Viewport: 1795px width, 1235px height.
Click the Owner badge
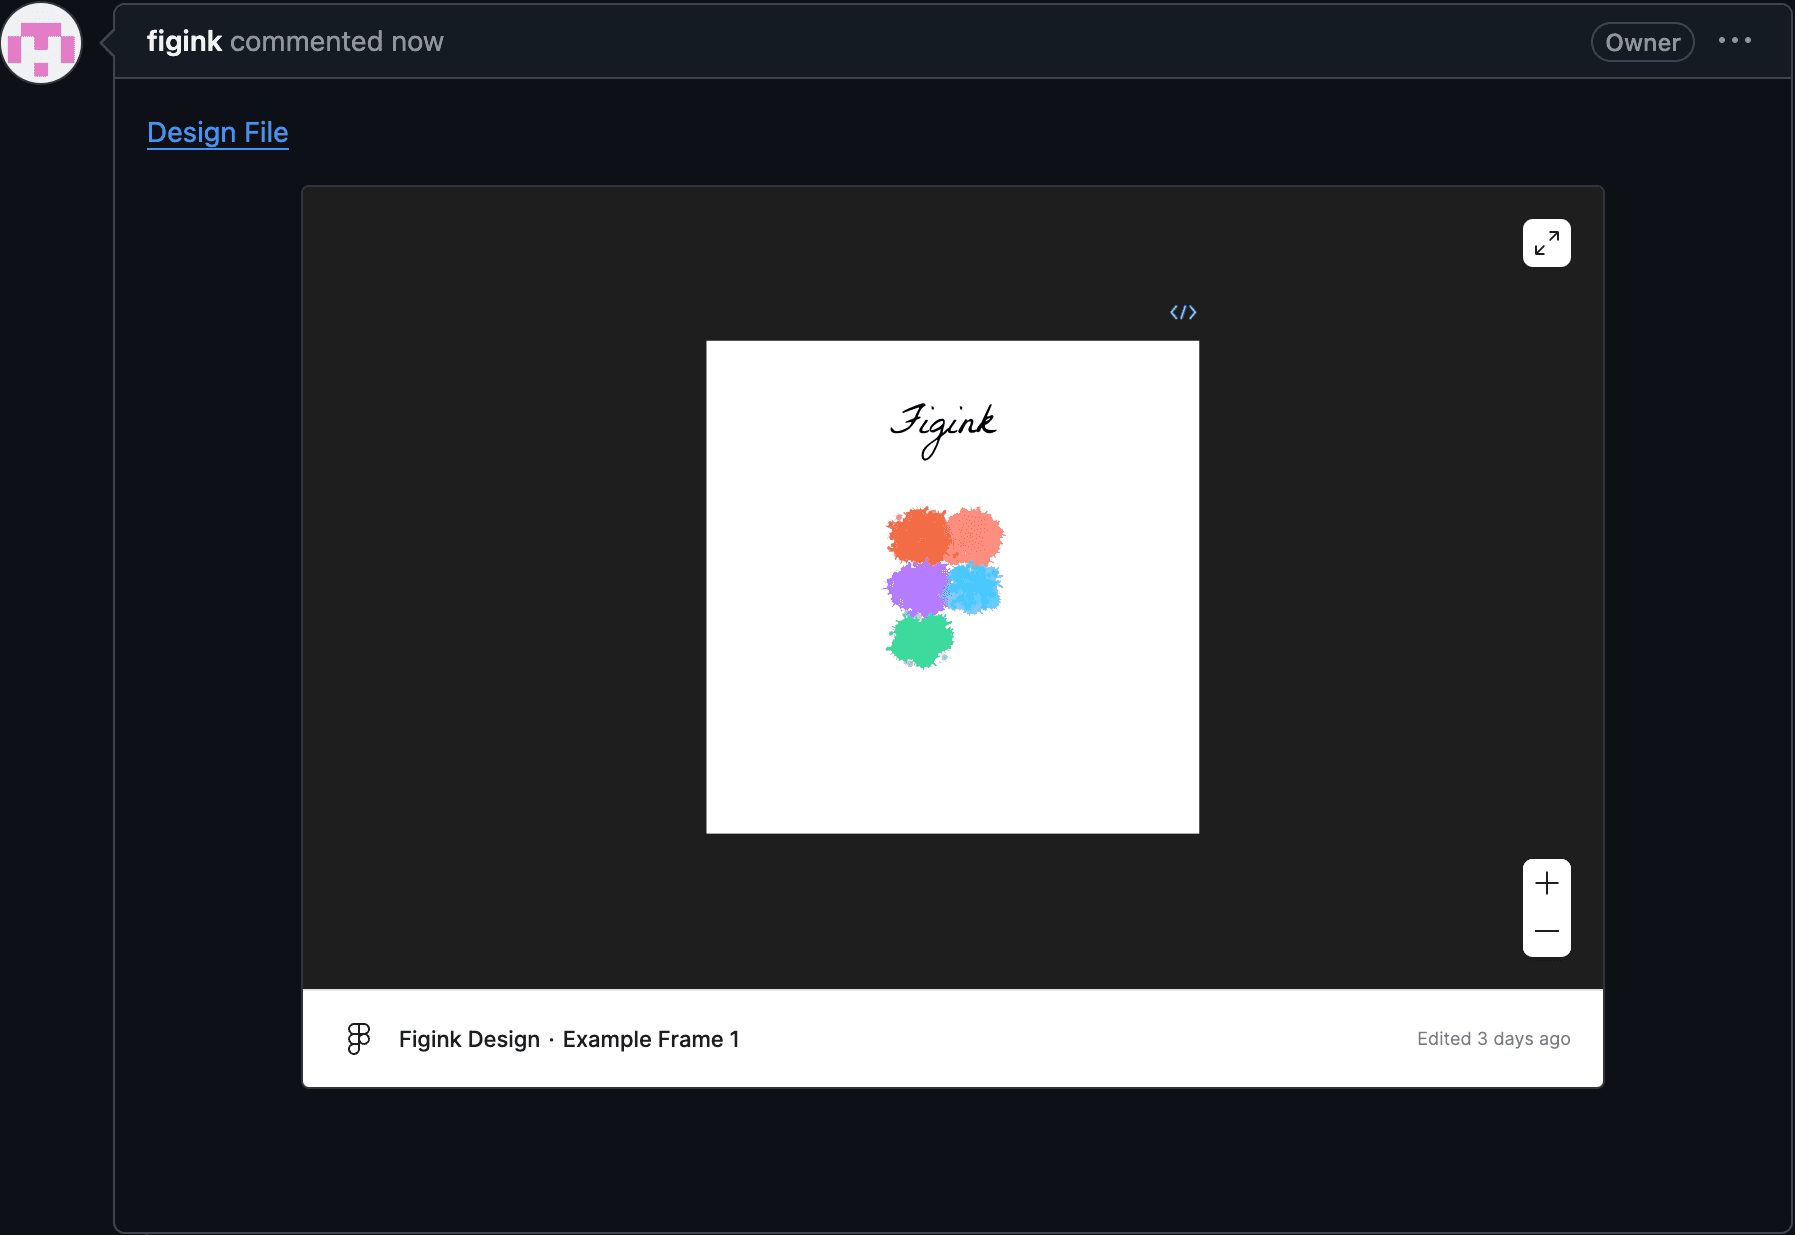[x=1641, y=42]
